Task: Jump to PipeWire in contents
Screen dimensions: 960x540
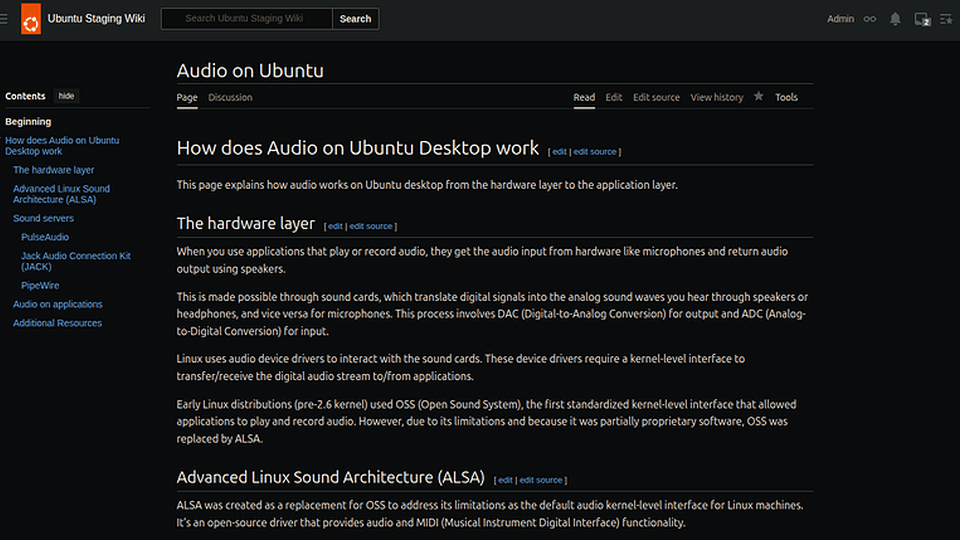Action: (x=40, y=285)
